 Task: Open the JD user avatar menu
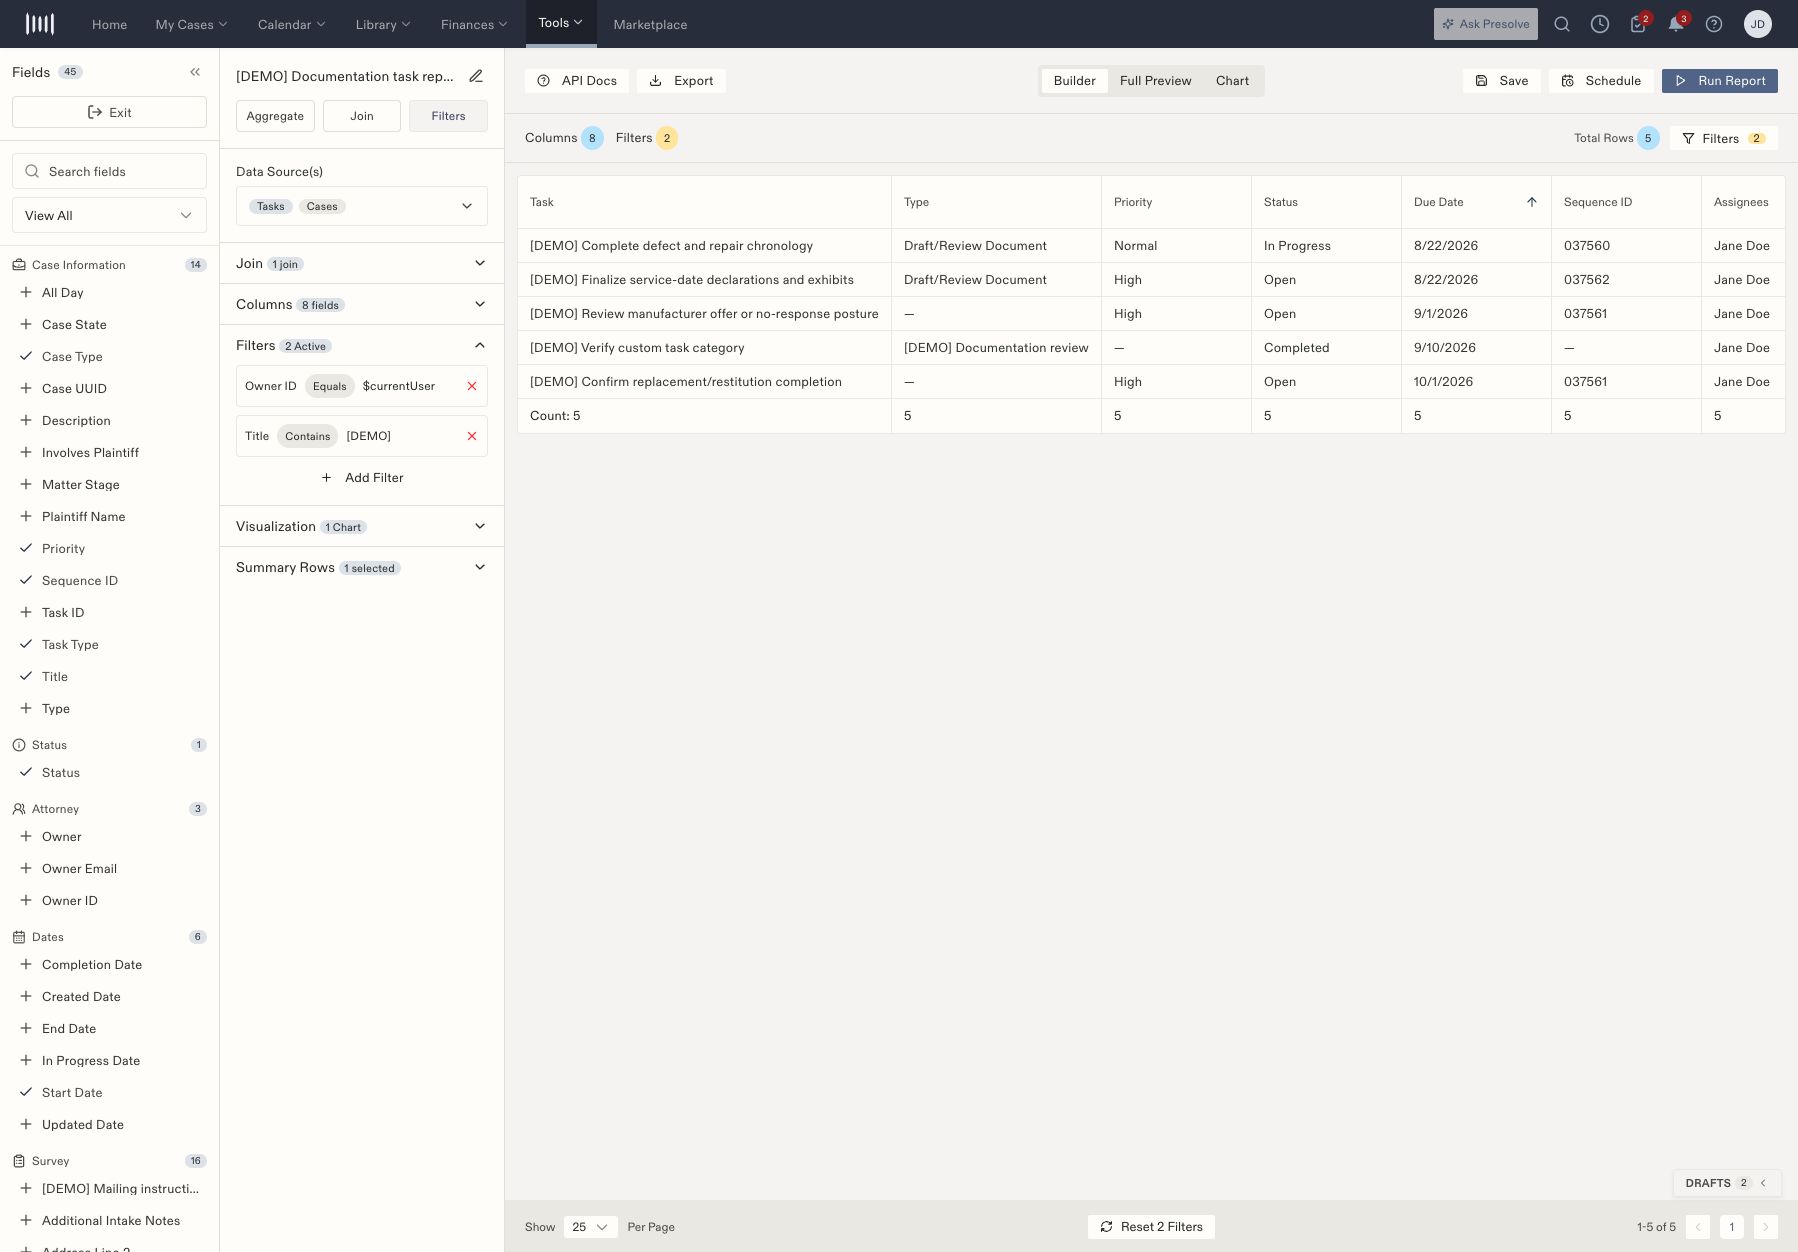1758,24
